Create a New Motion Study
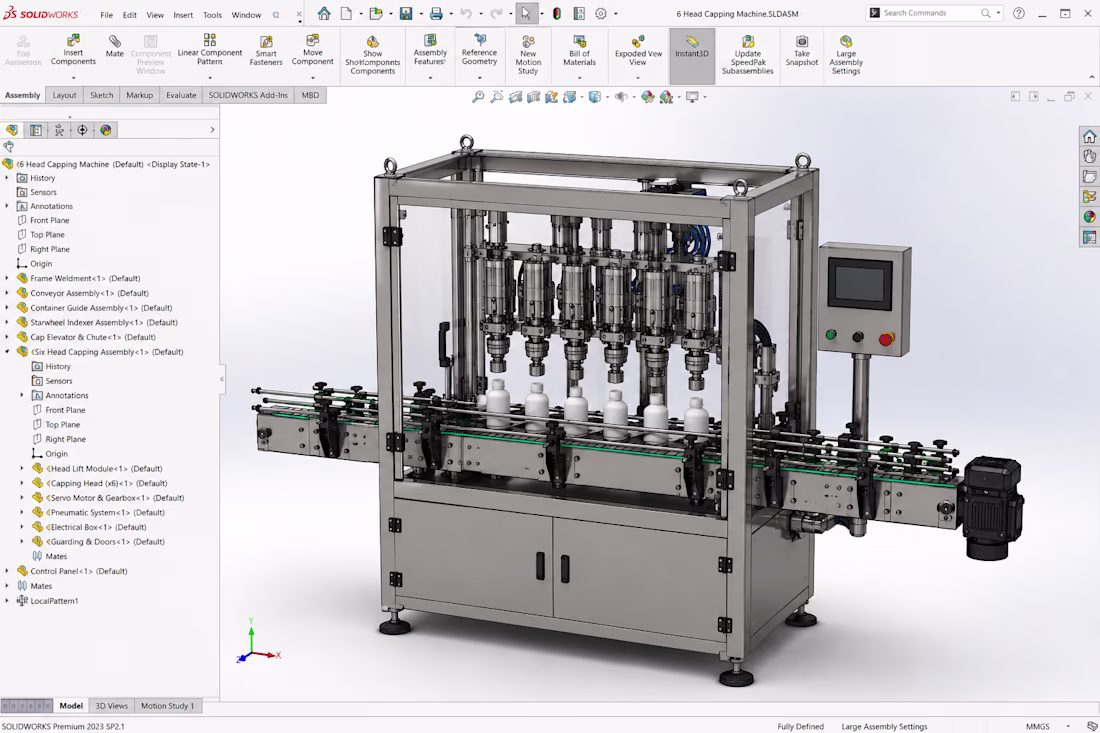This screenshot has width=1100, height=733. pos(528,55)
